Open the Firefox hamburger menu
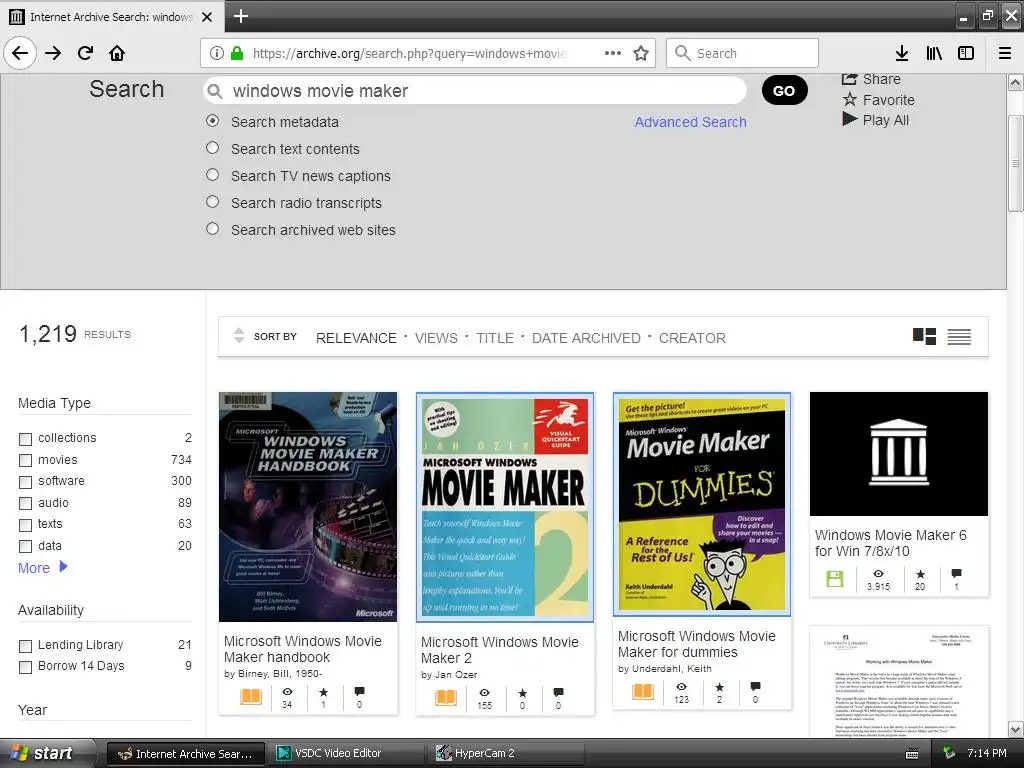 click(x=1005, y=53)
